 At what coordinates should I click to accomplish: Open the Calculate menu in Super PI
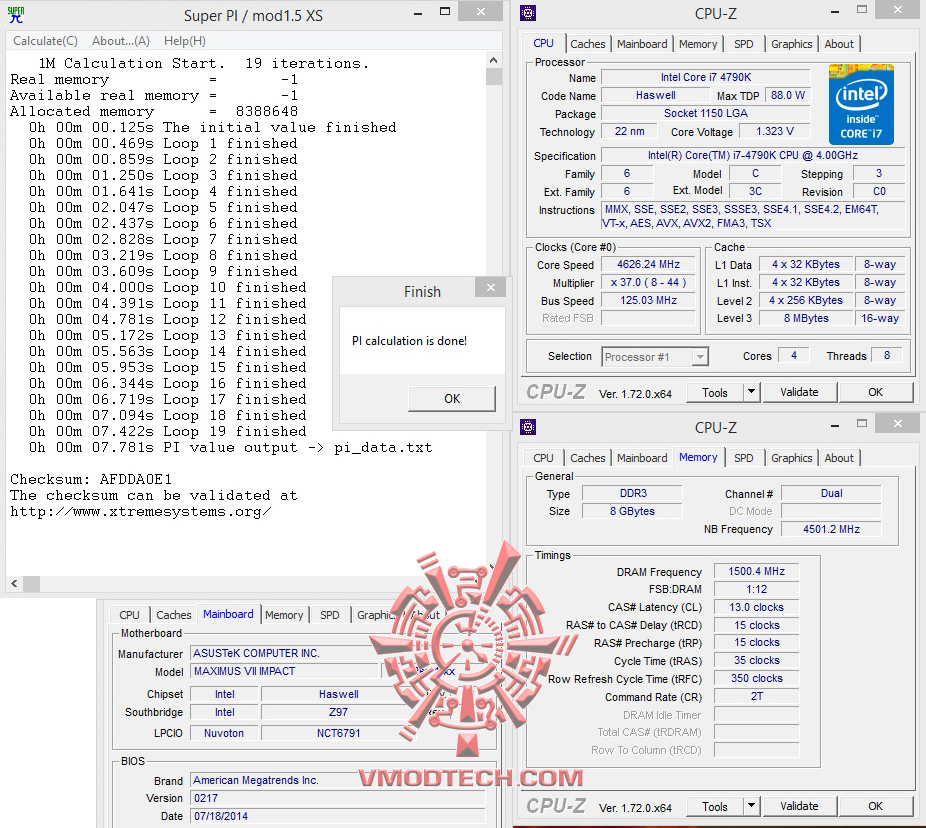pyautogui.click(x=45, y=41)
